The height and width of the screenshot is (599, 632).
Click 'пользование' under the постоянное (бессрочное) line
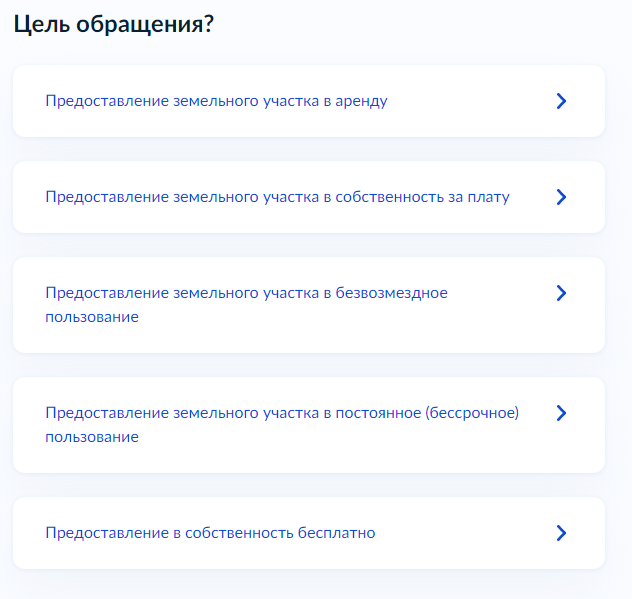pyautogui.click(x=92, y=437)
